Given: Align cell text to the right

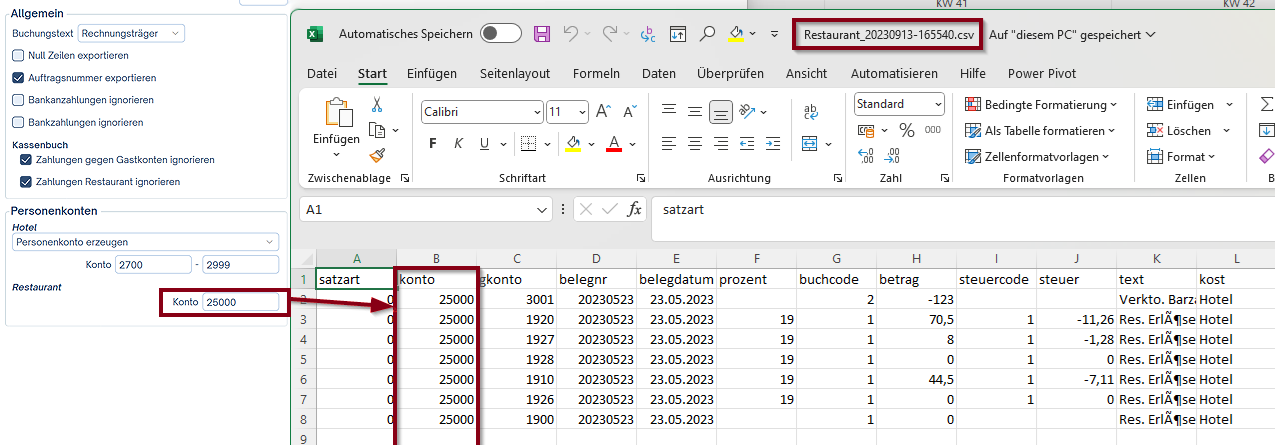Looking at the screenshot, I should pos(721,143).
